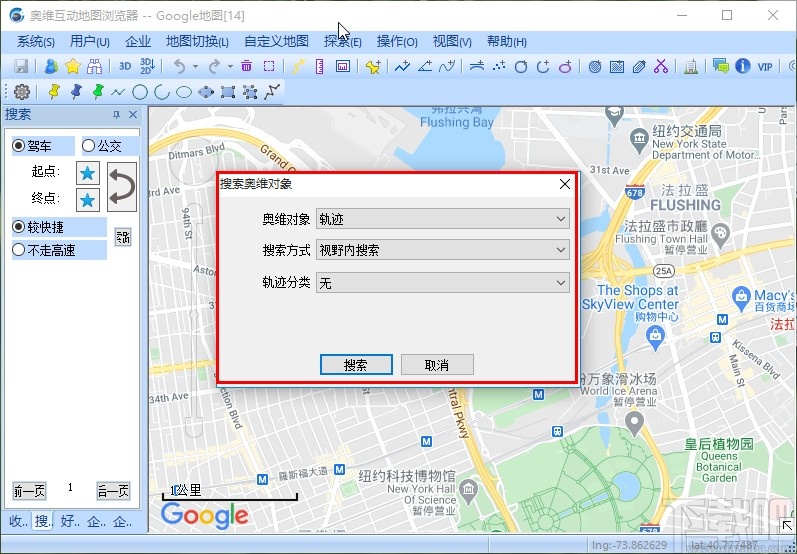Open the 搜索方式 dropdown showing 视野内搜索
Image resolution: width=797 pixels, height=554 pixels.
(x=442, y=250)
